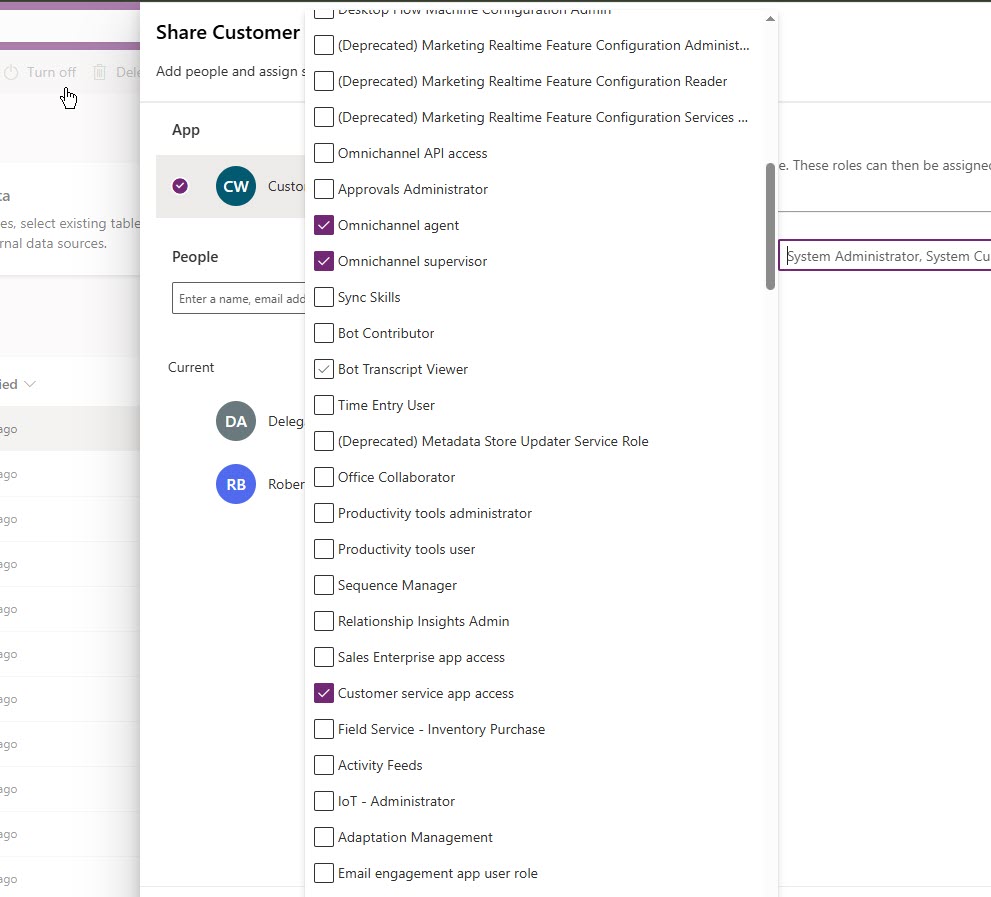Viewport: 991px width, 897px height.
Task: Click the purple checkmark on the selected app
Action: (181, 186)
